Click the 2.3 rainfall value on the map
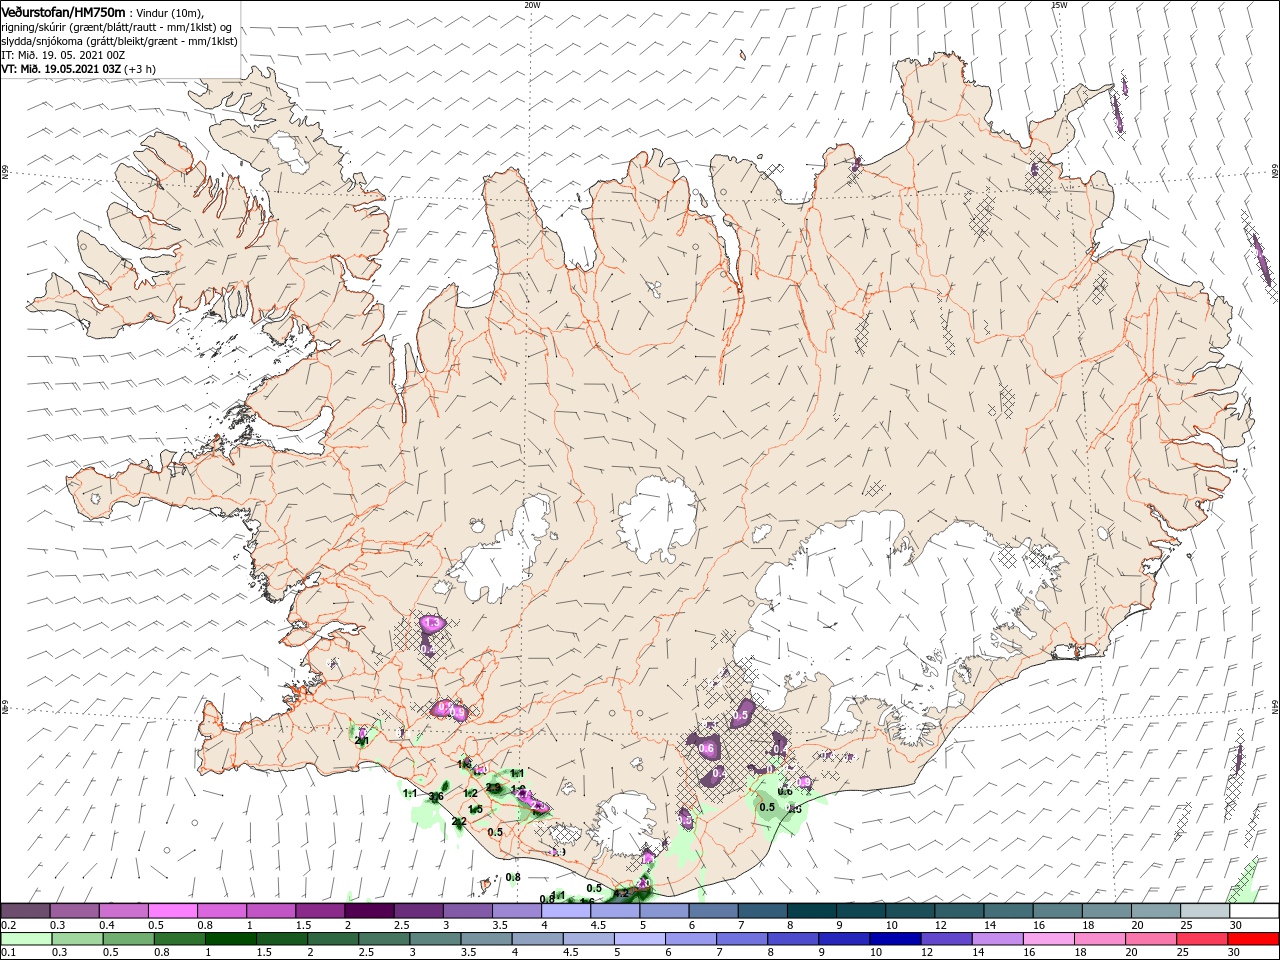The height and width of the screenshot is (960, 1280). coord(493,788)
